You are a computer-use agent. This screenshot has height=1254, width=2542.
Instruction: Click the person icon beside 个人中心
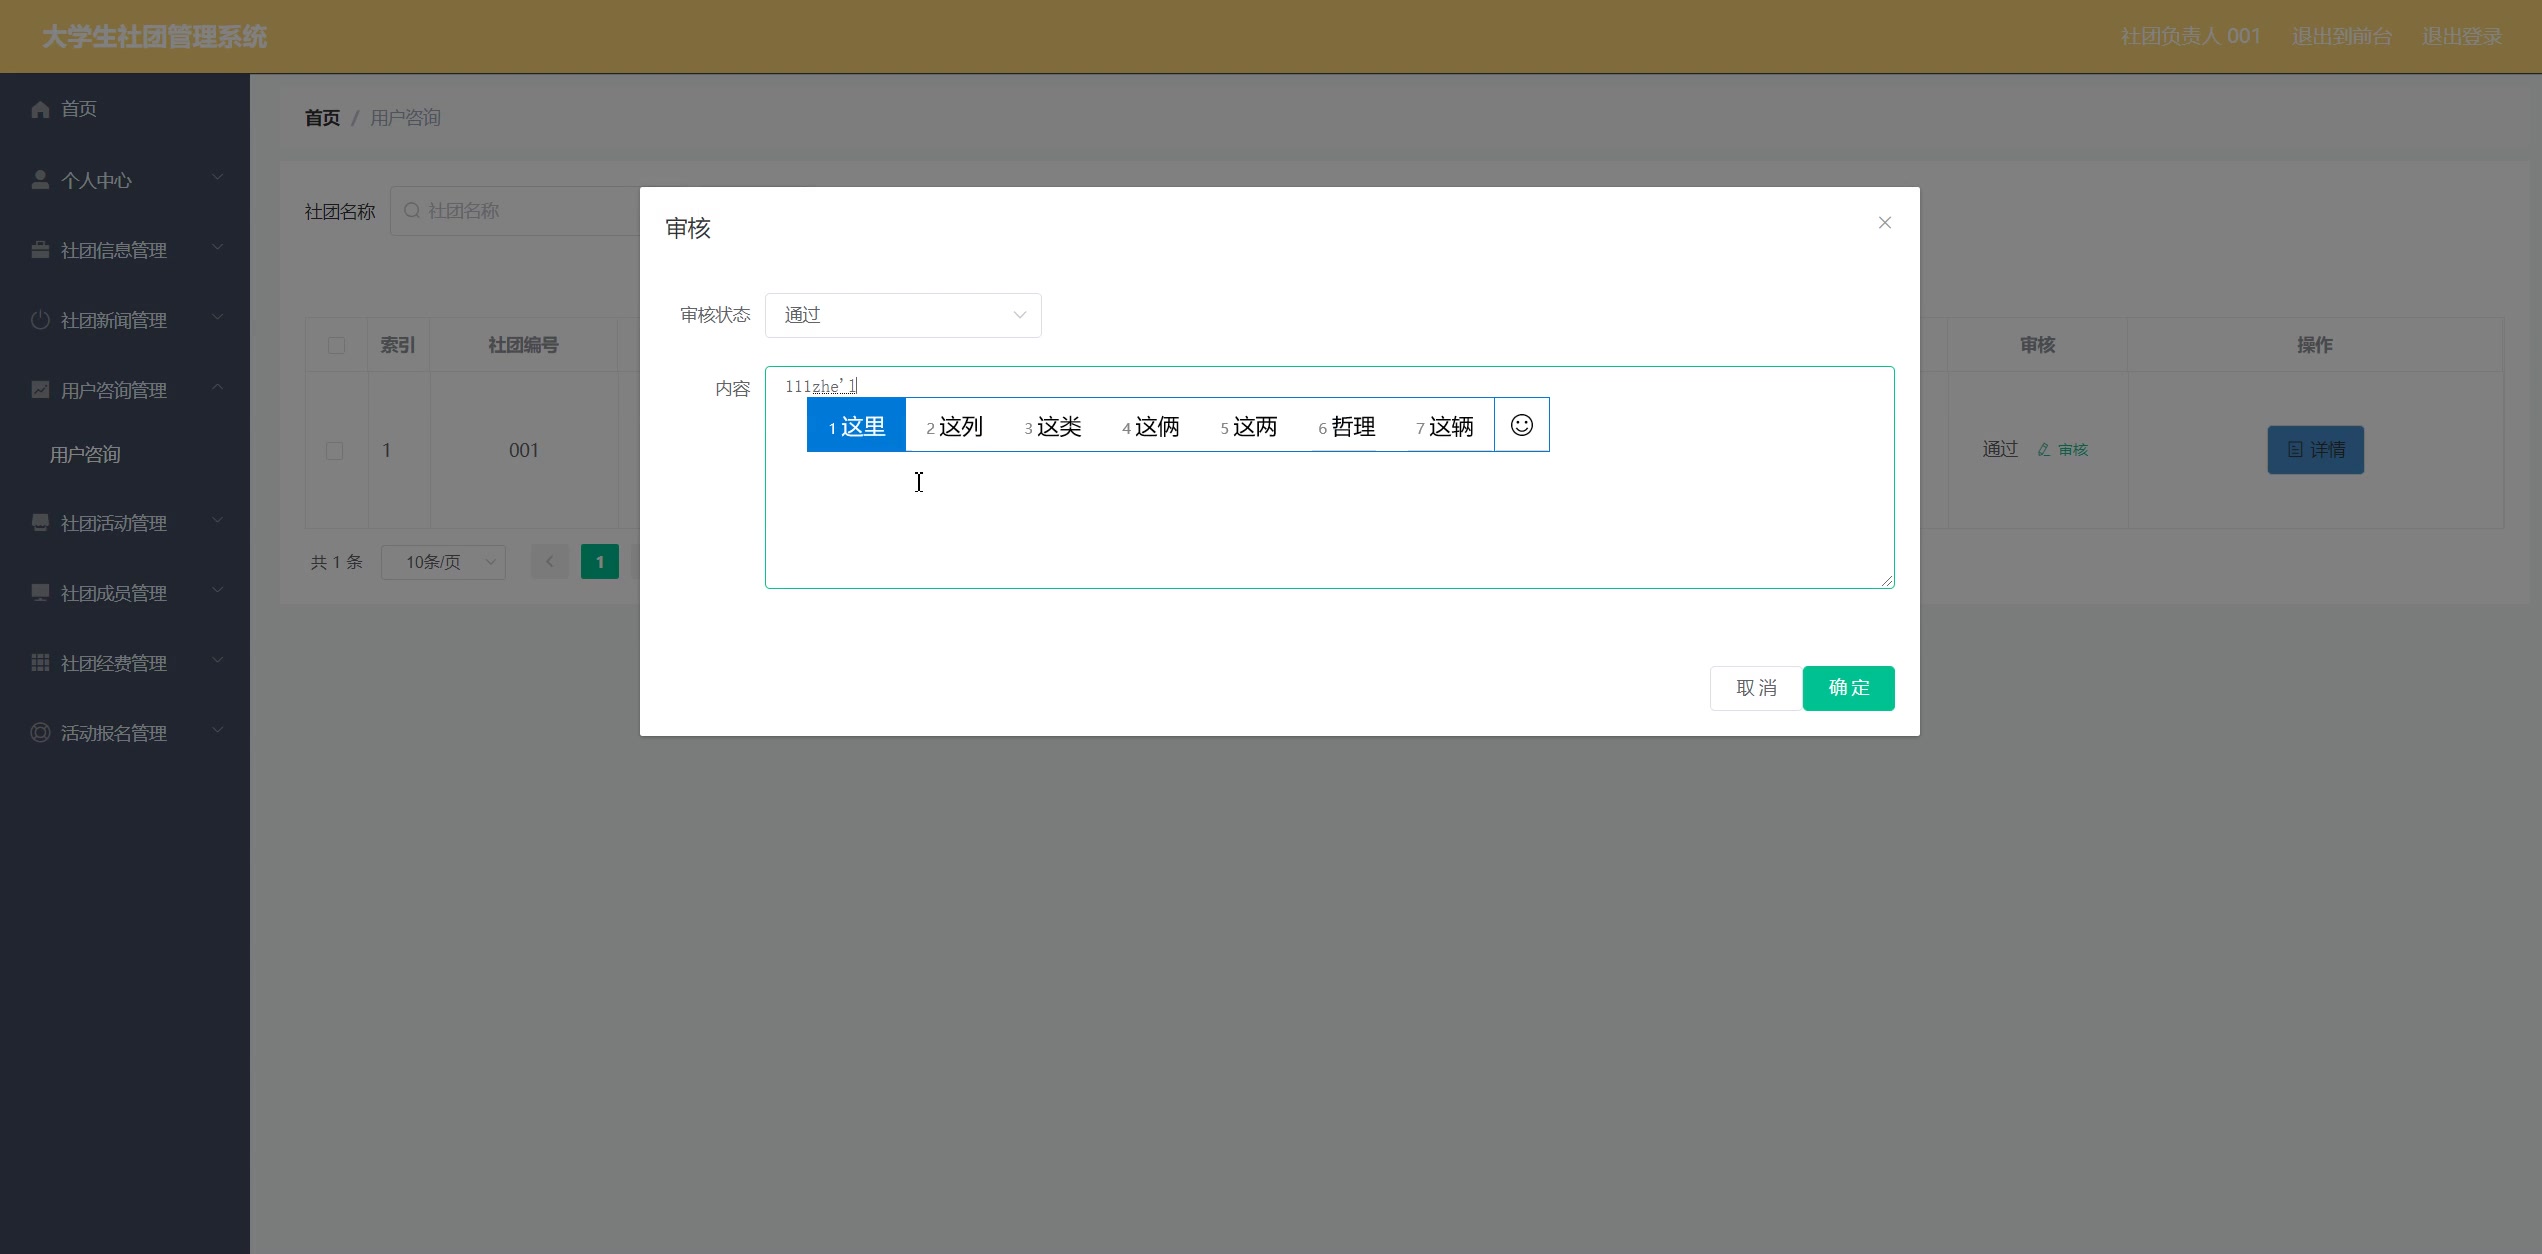[40, 180]
